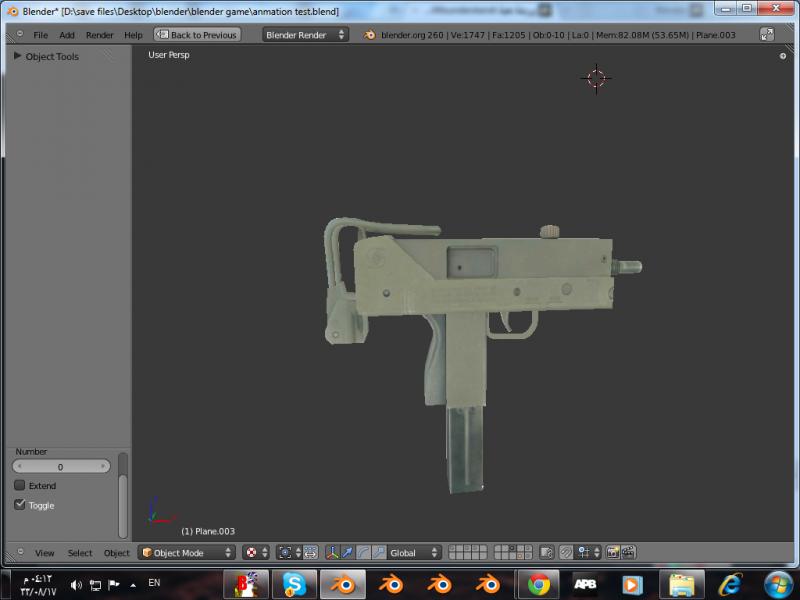
Task: Click the OpenGL render image camera icon
Action: tap(613, 553)
